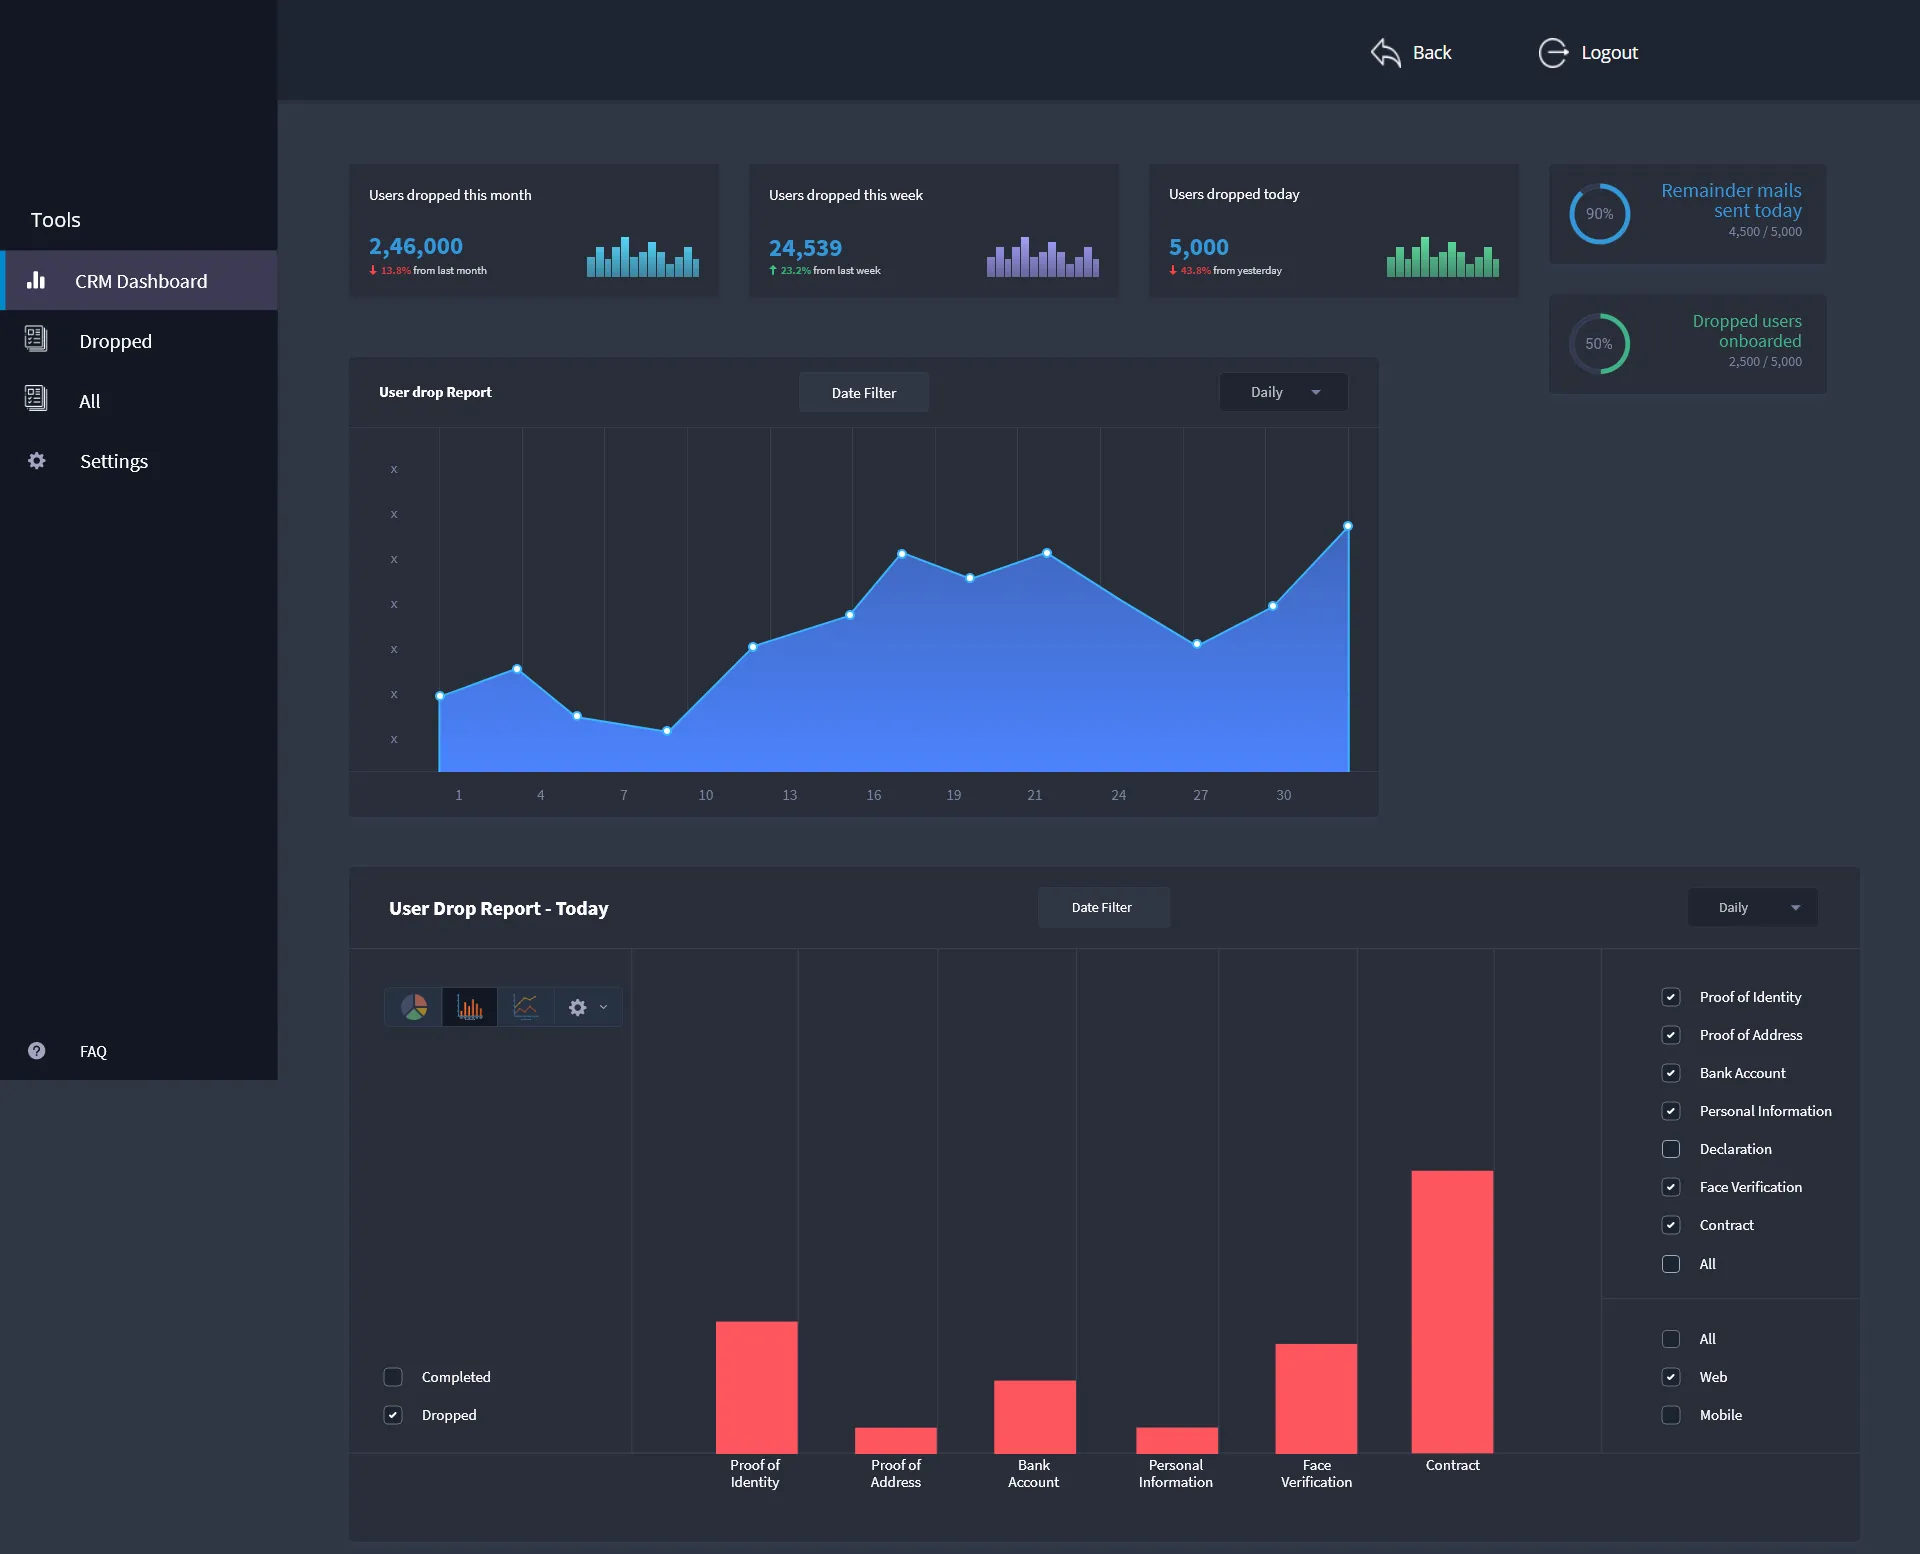Enable the Declaration checkbox
1920x1554 pixels.
coord(1670,1149)
